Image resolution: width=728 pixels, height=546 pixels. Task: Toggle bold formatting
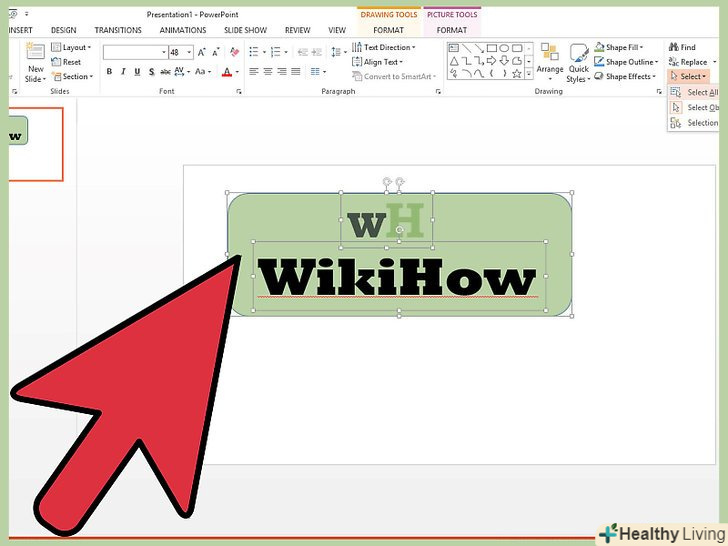109,72
